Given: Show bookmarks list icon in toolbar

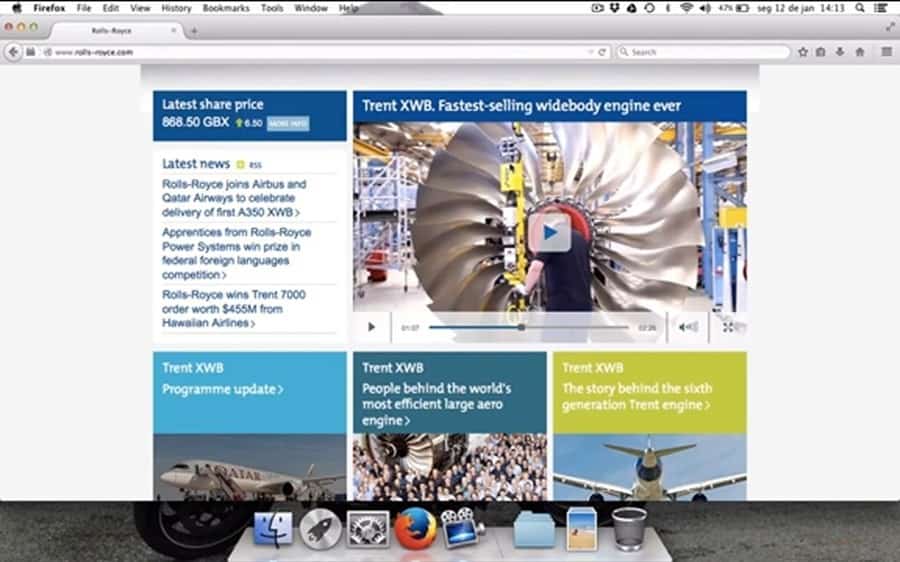Looking at the screenshot, I should [821, 52].
